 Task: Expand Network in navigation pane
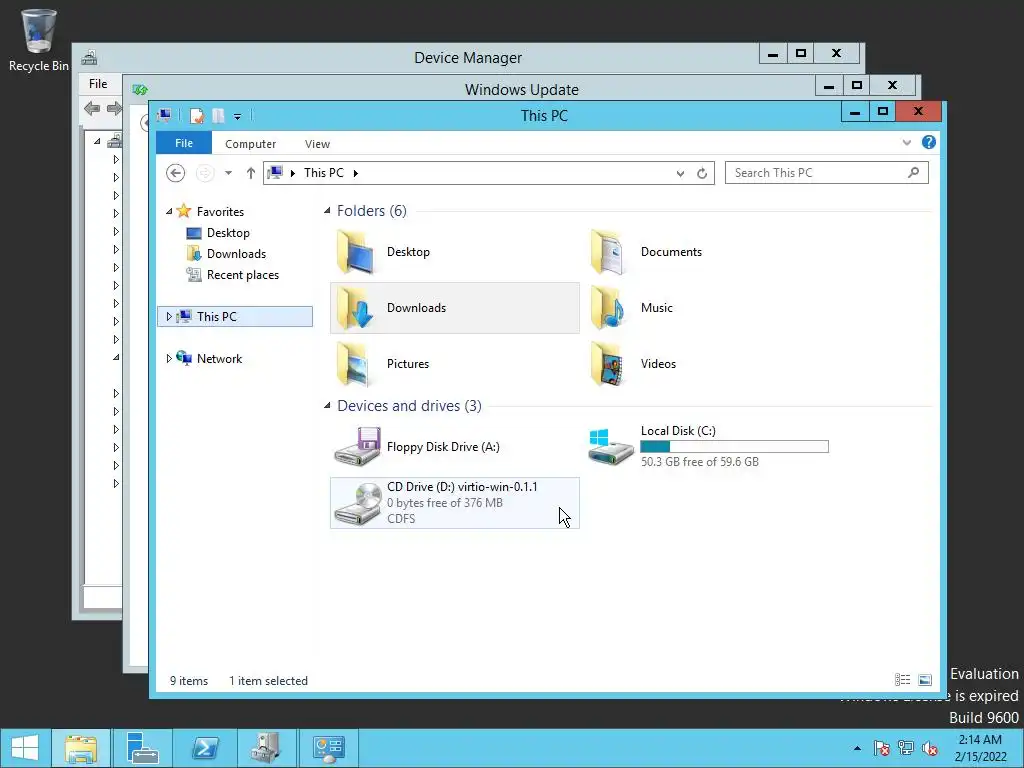(x=169, y=359)
